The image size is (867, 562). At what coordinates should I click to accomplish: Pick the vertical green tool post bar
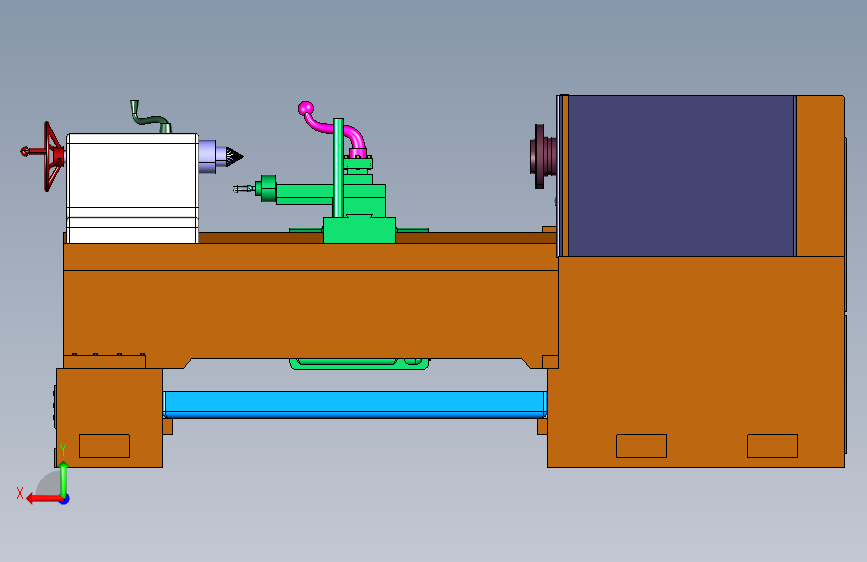(x=338, y=168)
